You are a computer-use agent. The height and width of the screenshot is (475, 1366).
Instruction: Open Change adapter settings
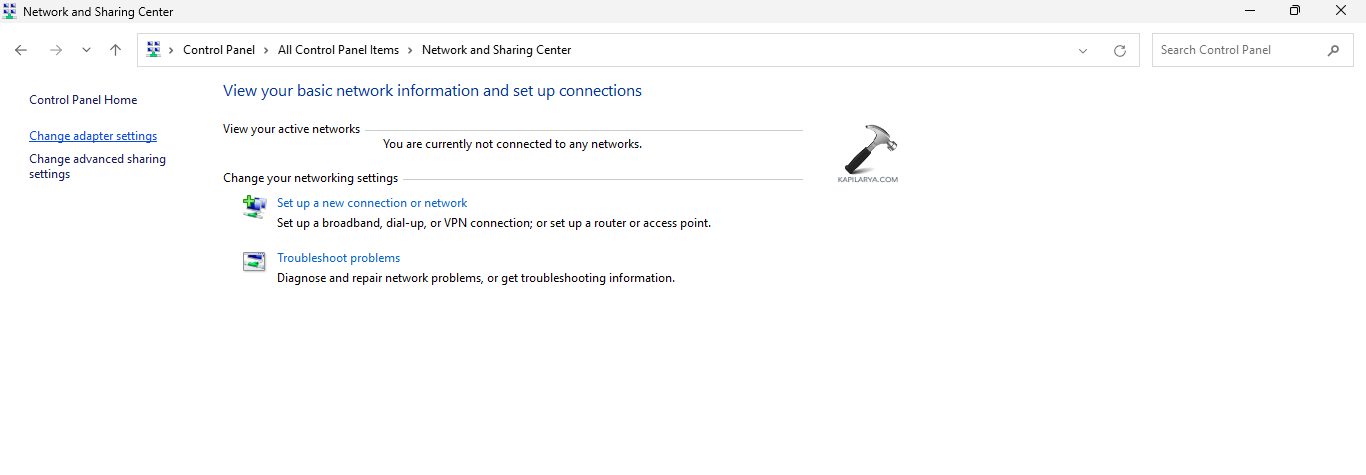(93, 136)
